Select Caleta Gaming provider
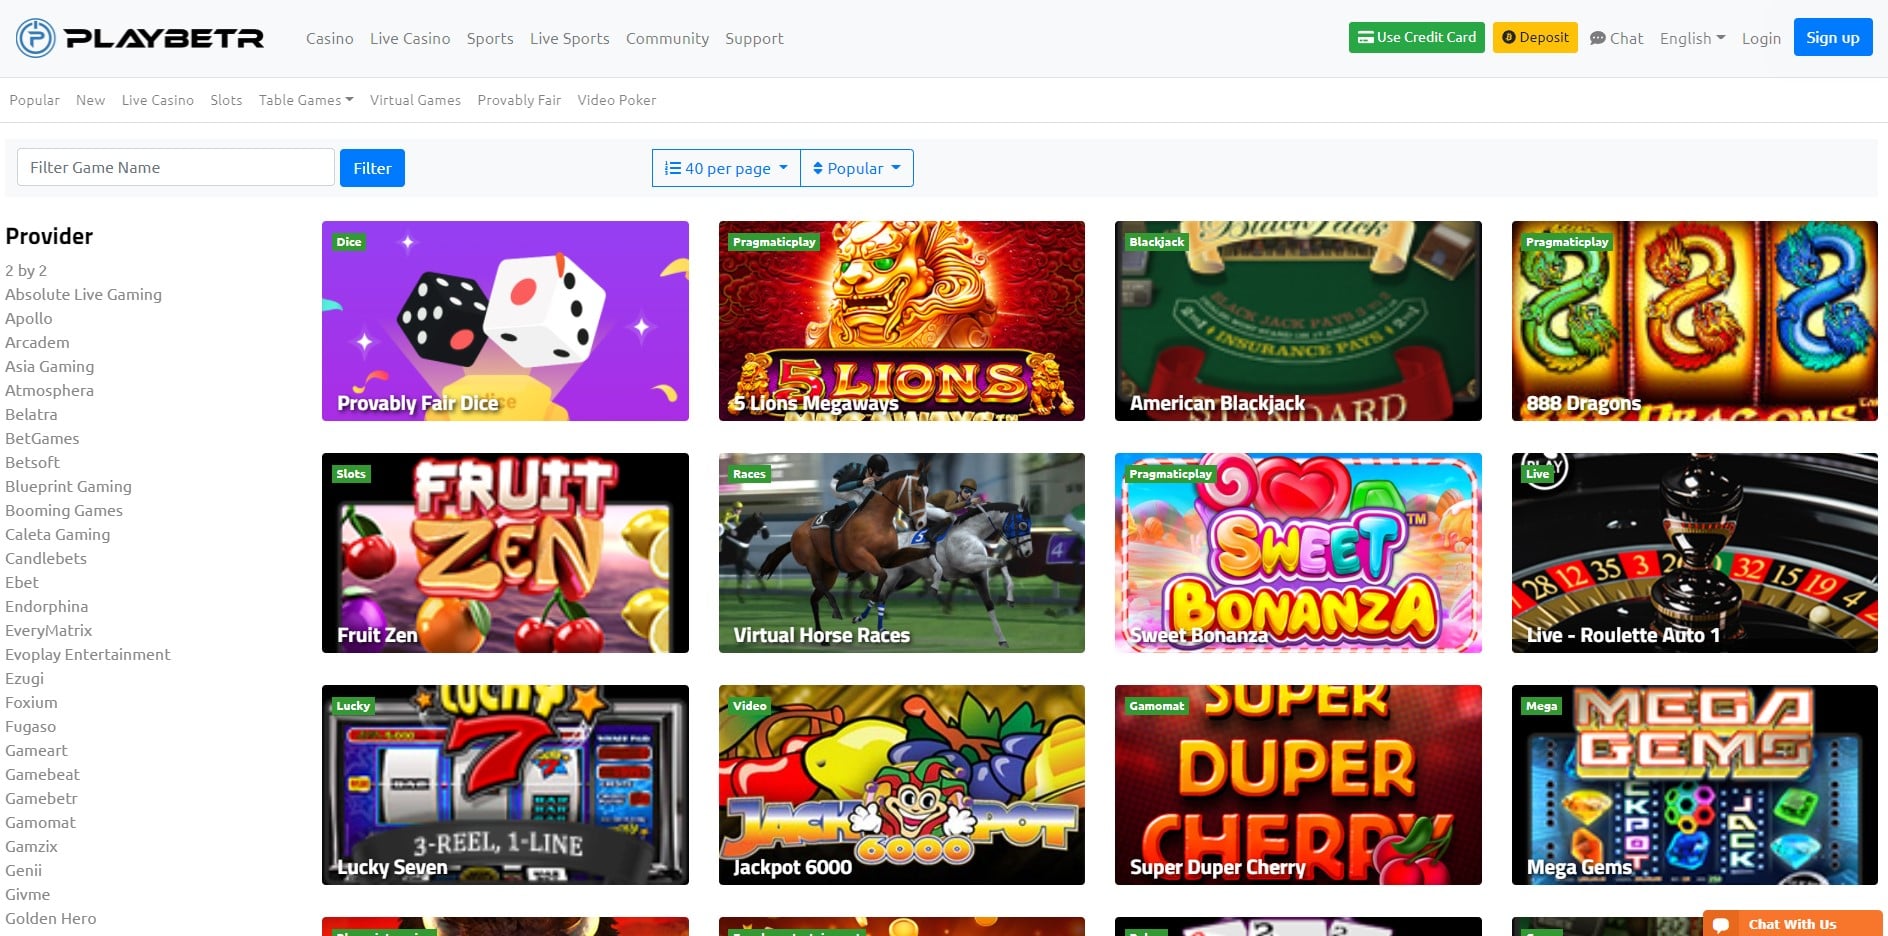The height and width of the screenshot is (936, 1888). [x=57, y=534]
